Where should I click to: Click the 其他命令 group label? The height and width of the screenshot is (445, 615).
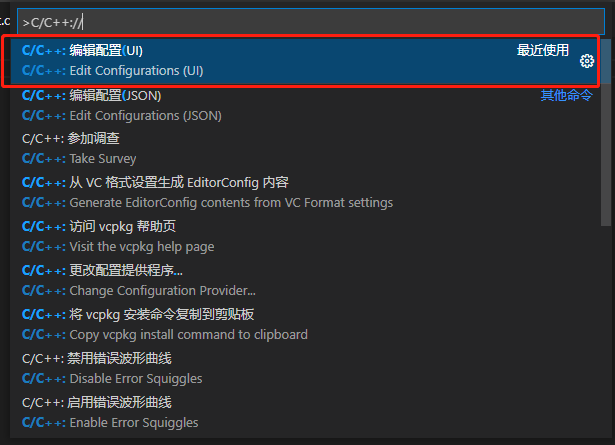click(566, 95)
